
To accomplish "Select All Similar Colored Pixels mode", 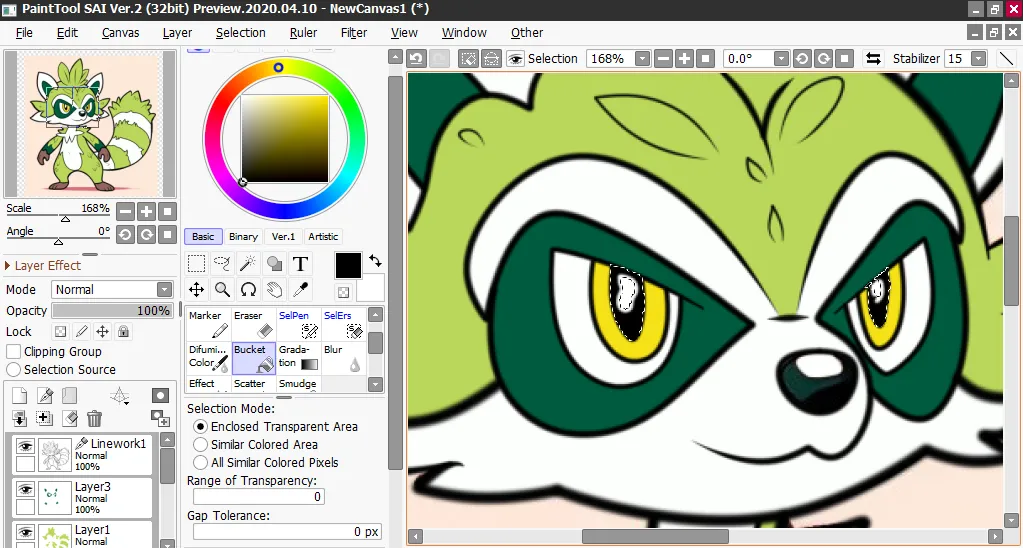I will point(200,463).
